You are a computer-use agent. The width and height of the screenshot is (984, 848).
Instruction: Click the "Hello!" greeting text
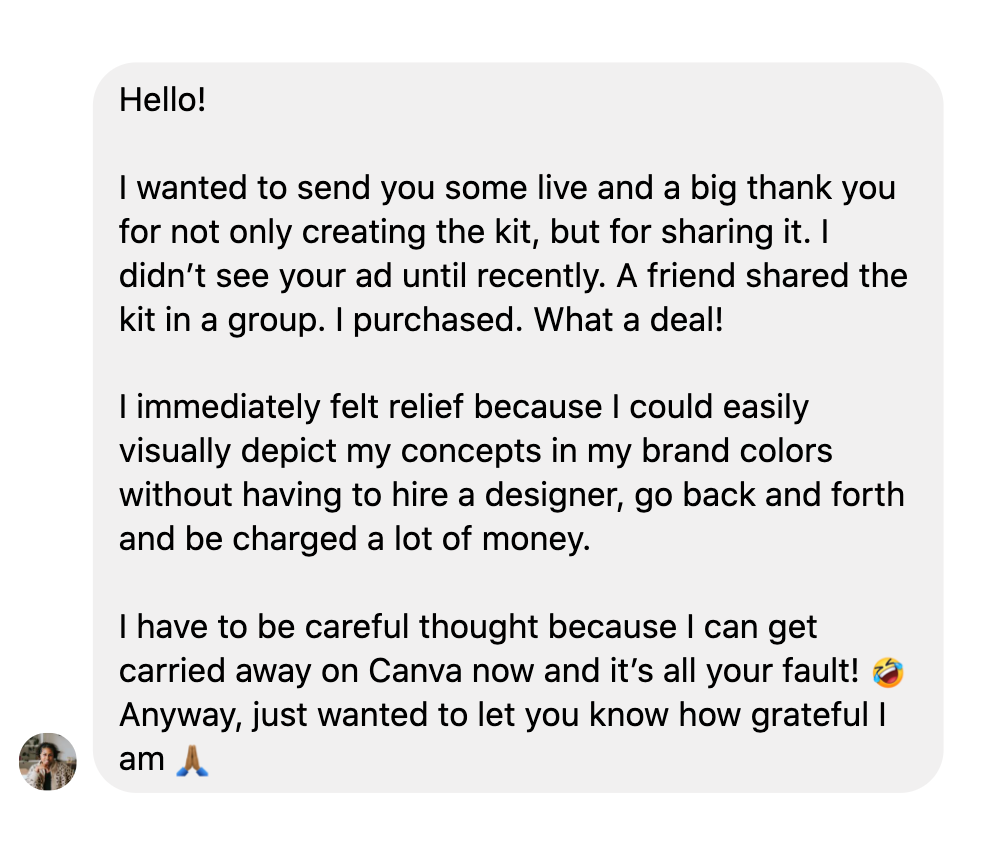pos(162,100)
